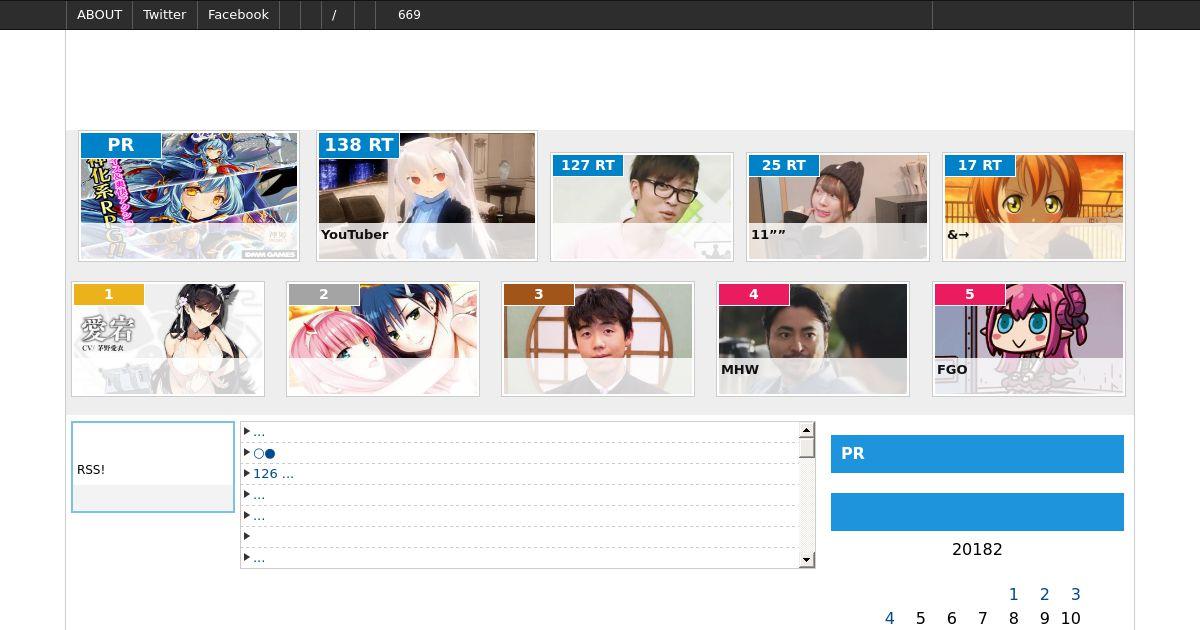The image size is (1200, 630).
Task: Click calendar day 6
Action: (x=951, y=618)
